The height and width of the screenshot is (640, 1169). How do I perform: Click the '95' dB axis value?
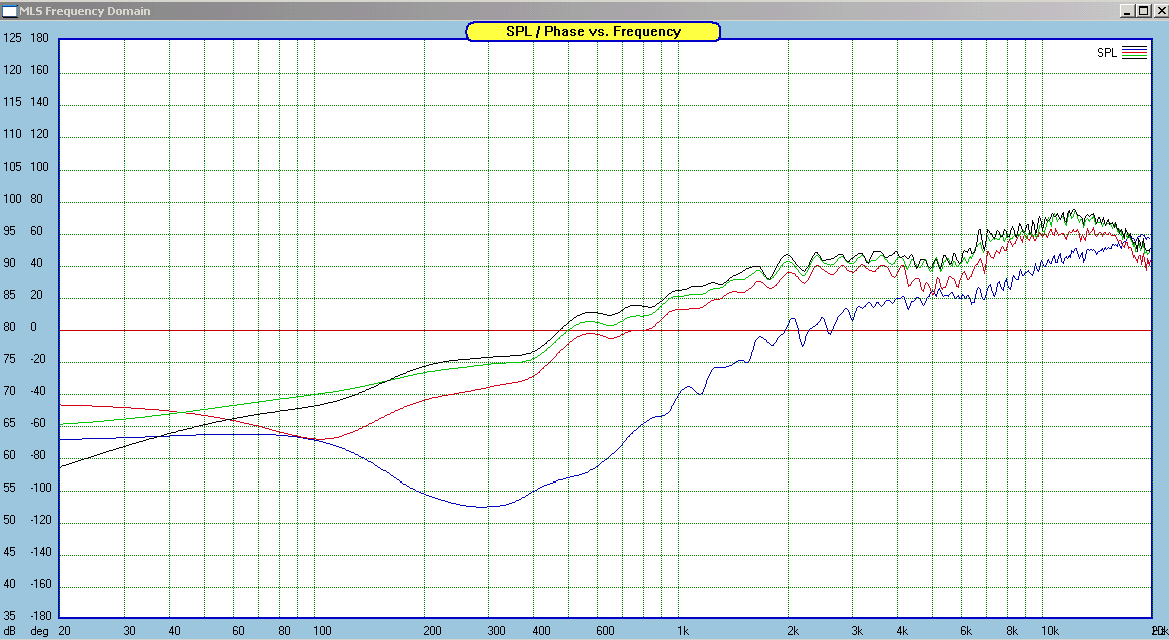tap(10, 231)
